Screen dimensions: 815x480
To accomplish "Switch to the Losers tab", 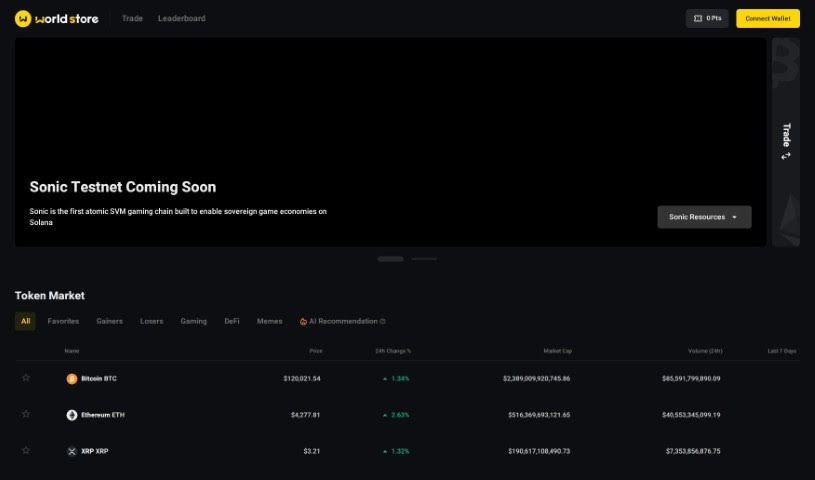I will [152, 321].
